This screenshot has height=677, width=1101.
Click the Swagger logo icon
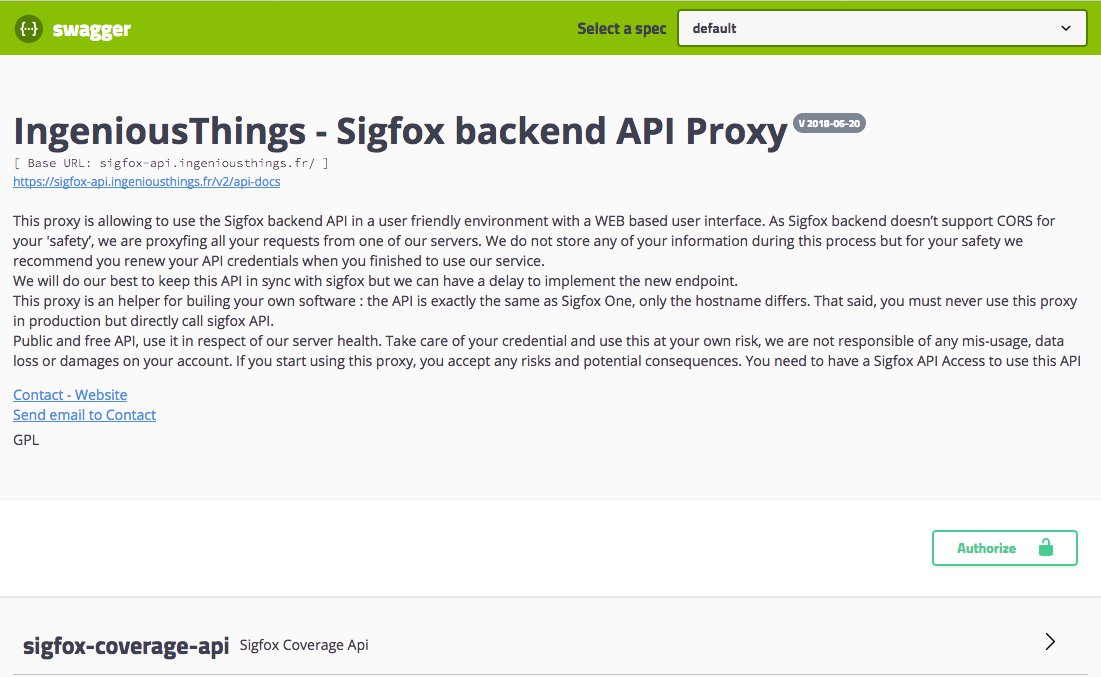29,29
